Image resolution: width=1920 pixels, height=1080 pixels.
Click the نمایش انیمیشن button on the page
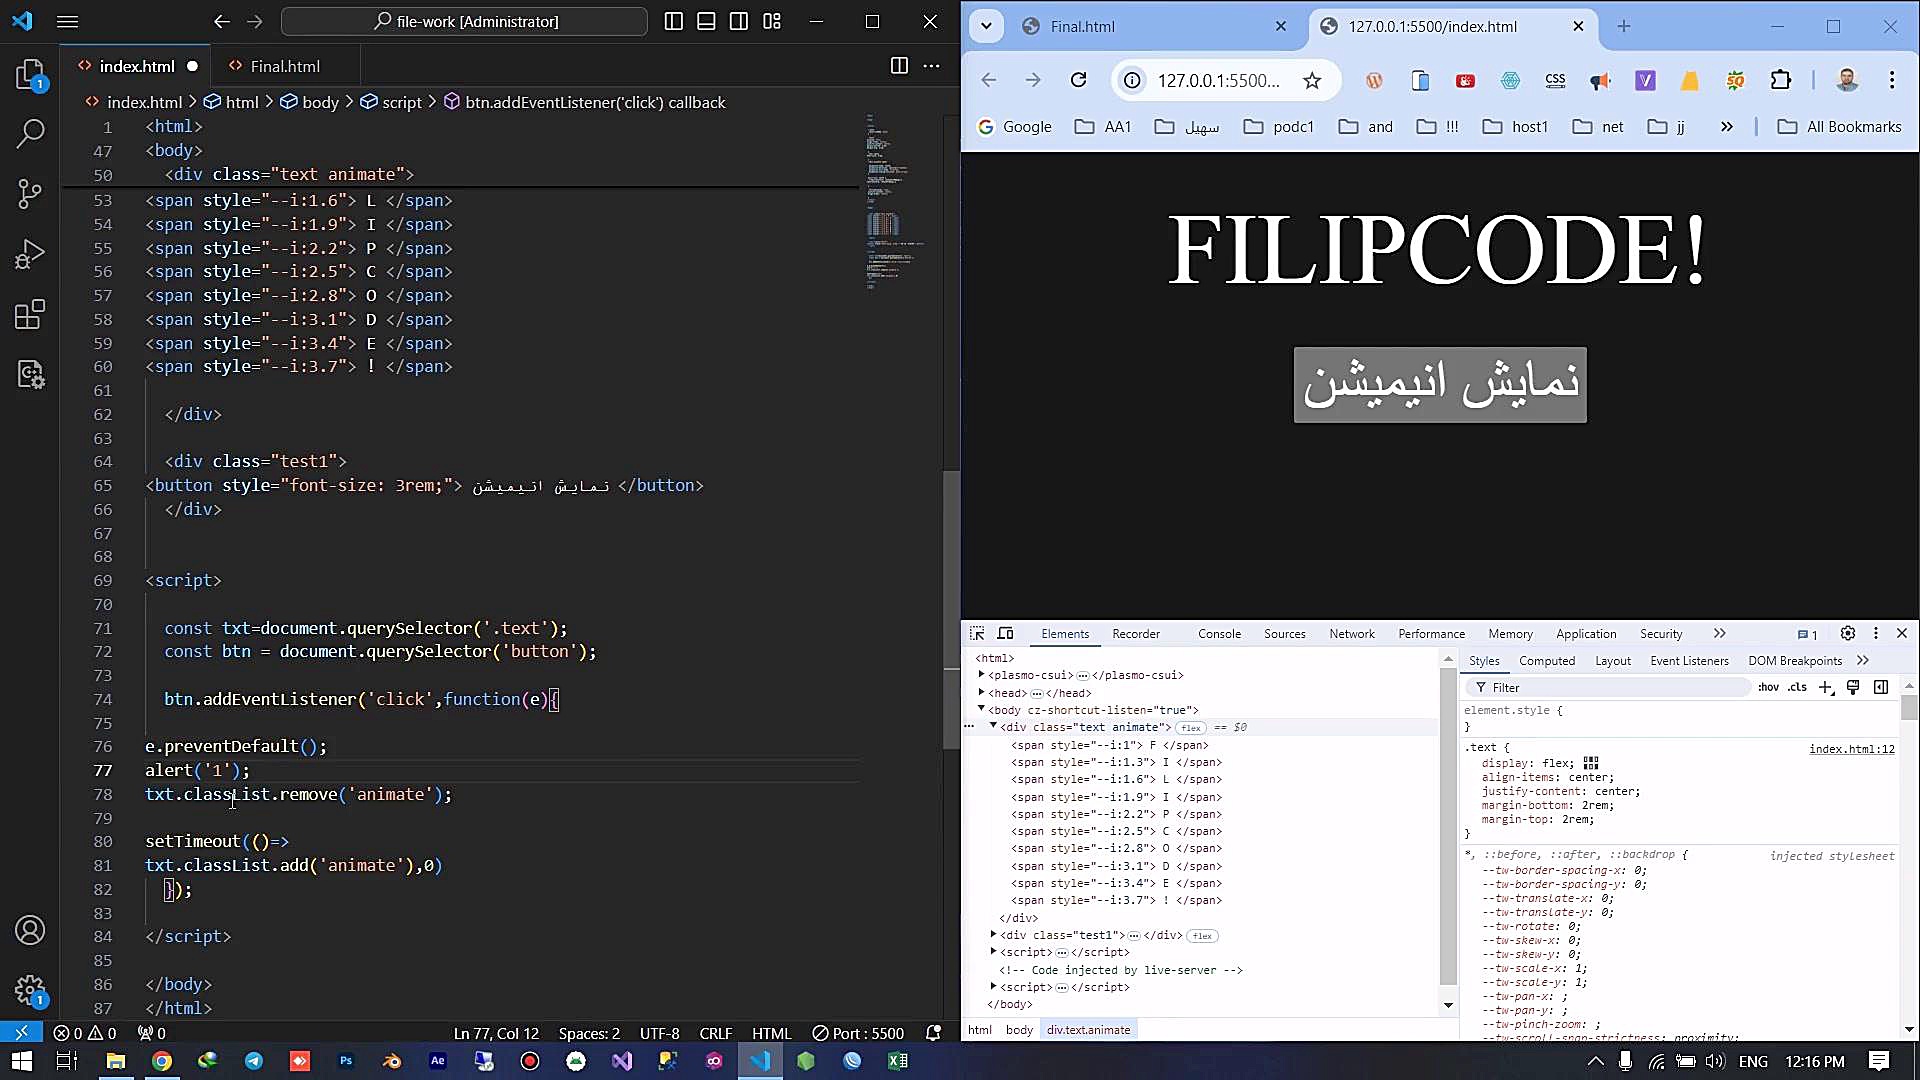[1440, 385]
